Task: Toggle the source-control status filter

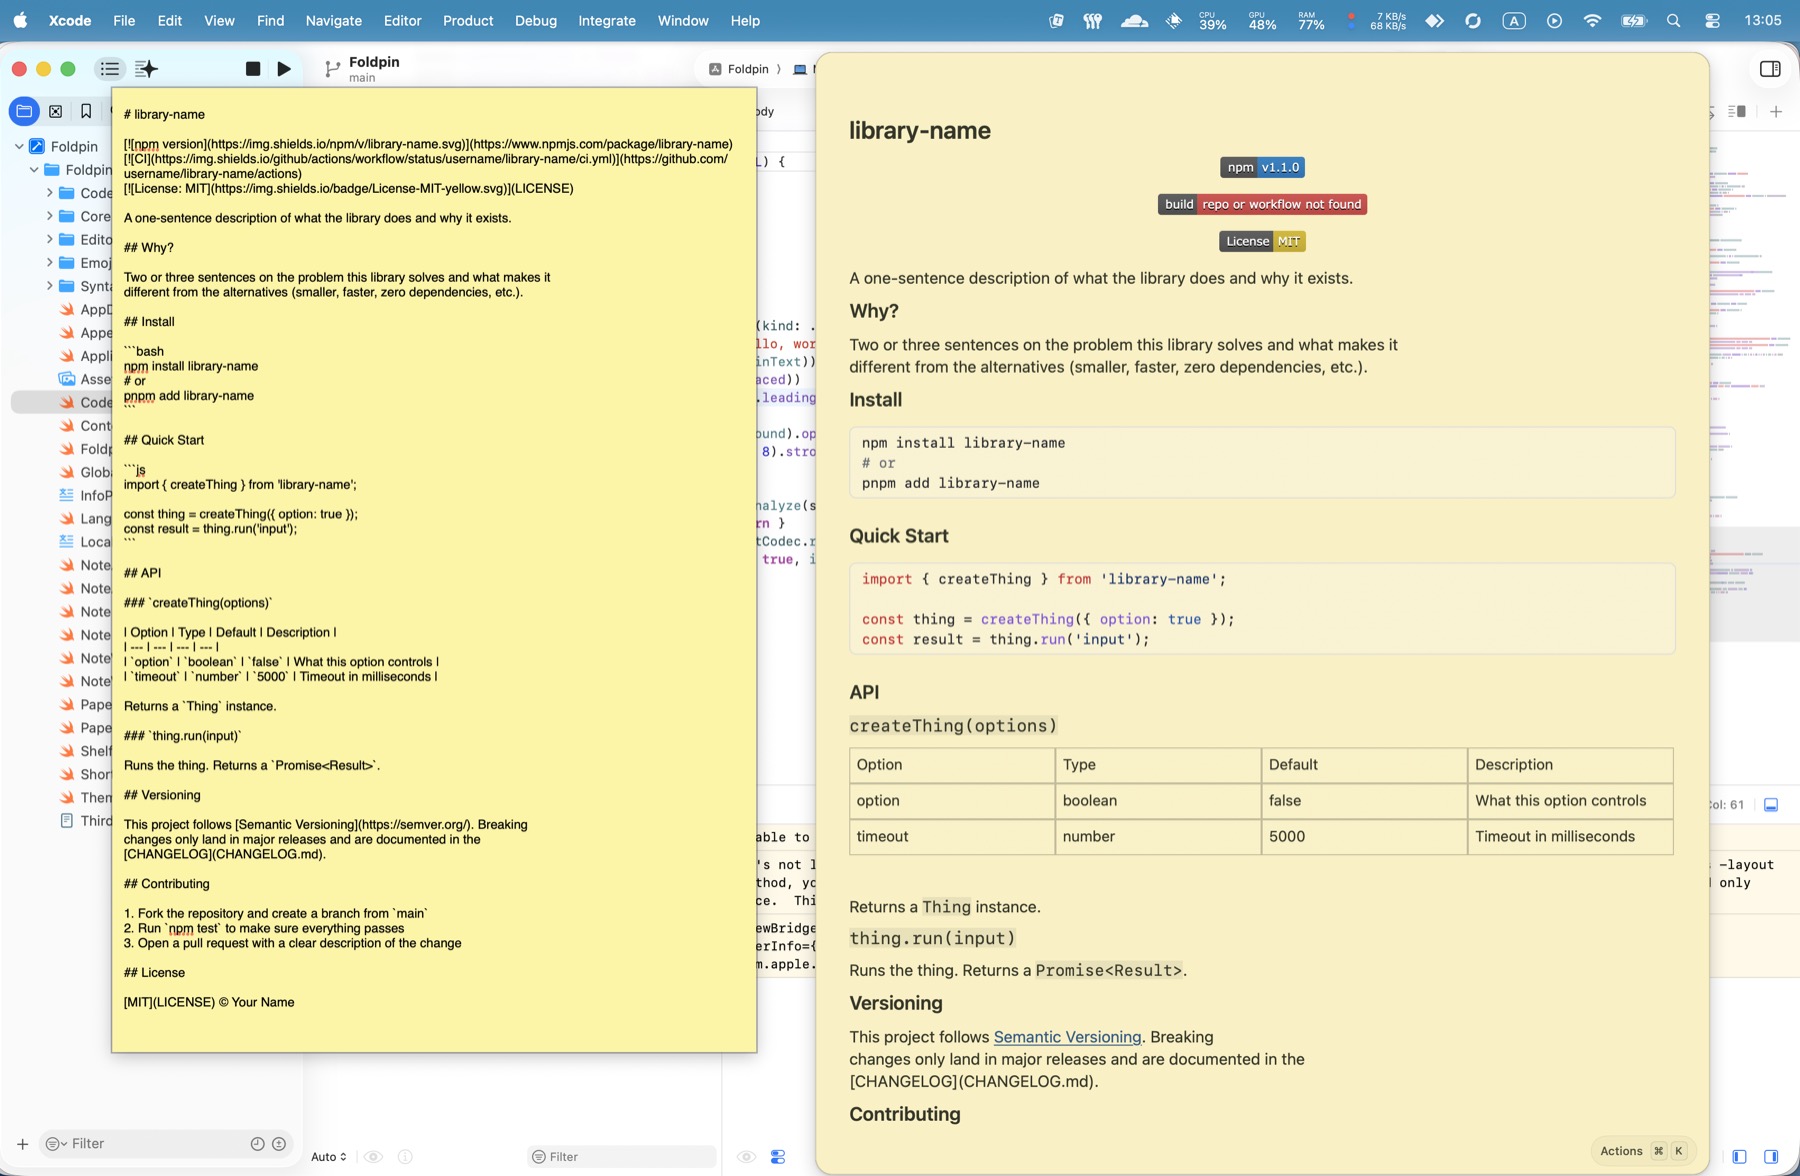Action: 279,1144
